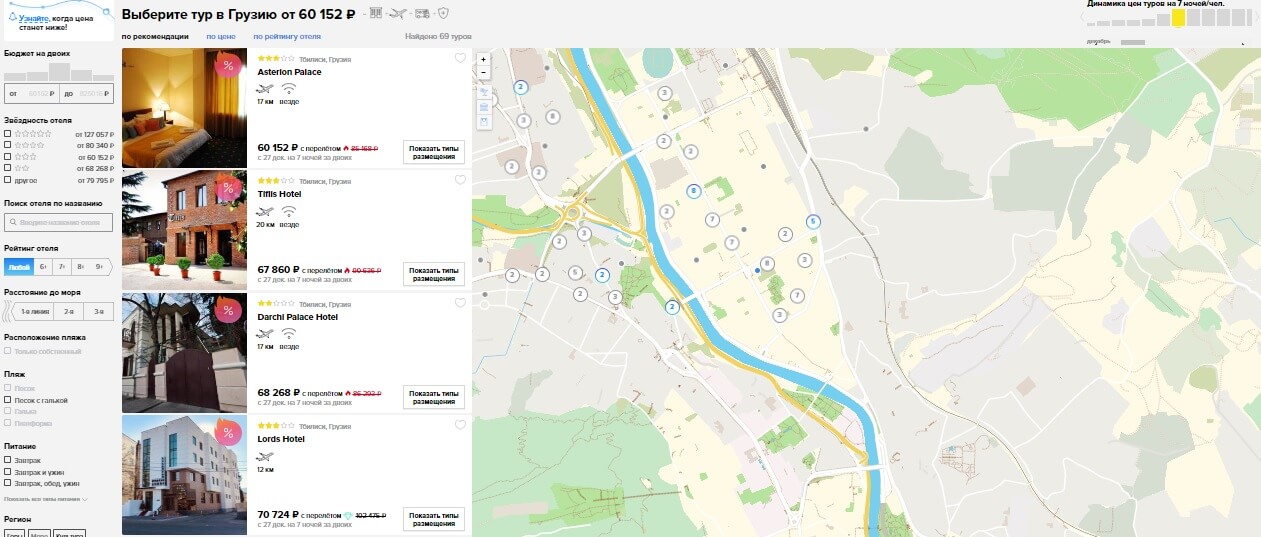Click the percent badge on Lords Hotel photo

pos(229,432)
